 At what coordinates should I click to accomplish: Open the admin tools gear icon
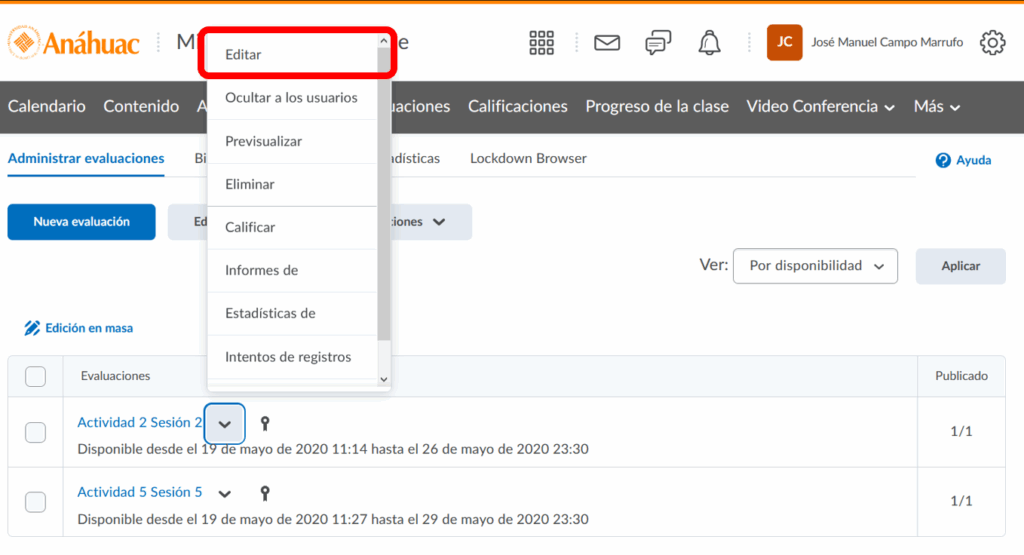point(992,42)
